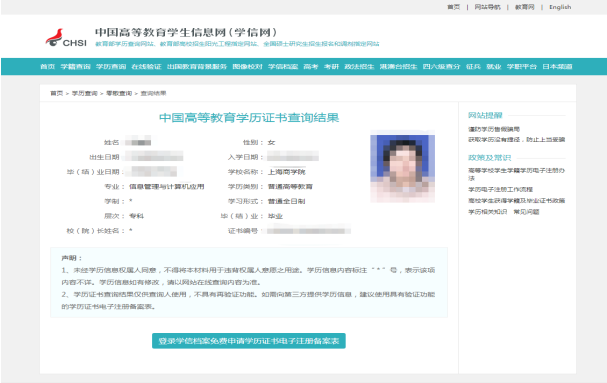Click the 教育网 top link
The width and height of the screenshot is (607, 383).
coord(525,7)
